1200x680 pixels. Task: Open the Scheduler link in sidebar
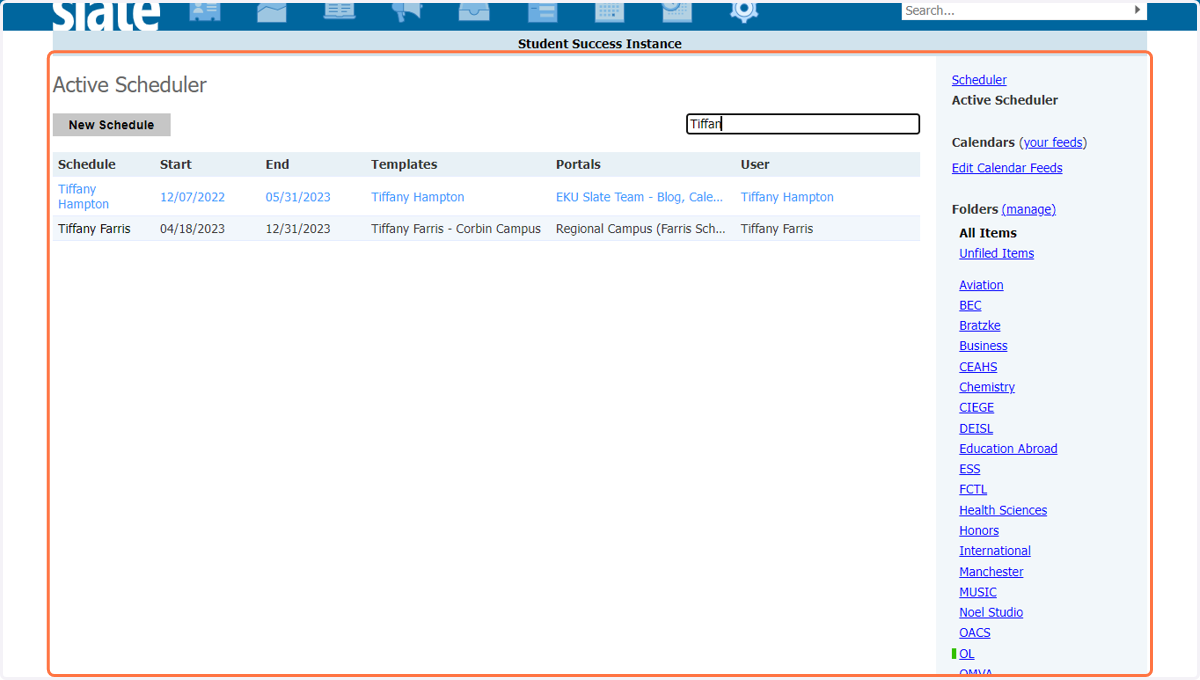[979, 80]
